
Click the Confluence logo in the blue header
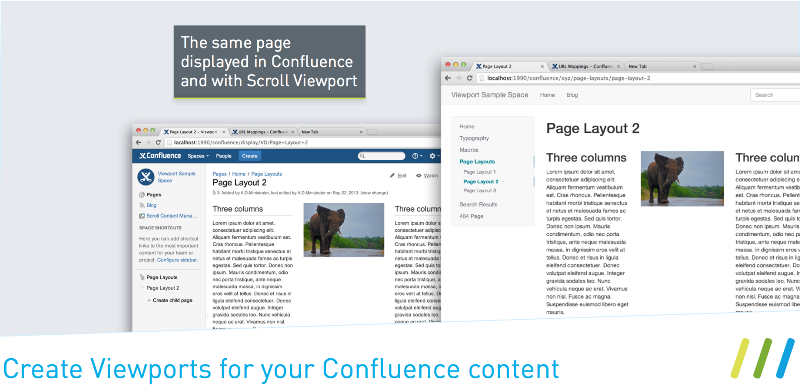coord(160,156)
